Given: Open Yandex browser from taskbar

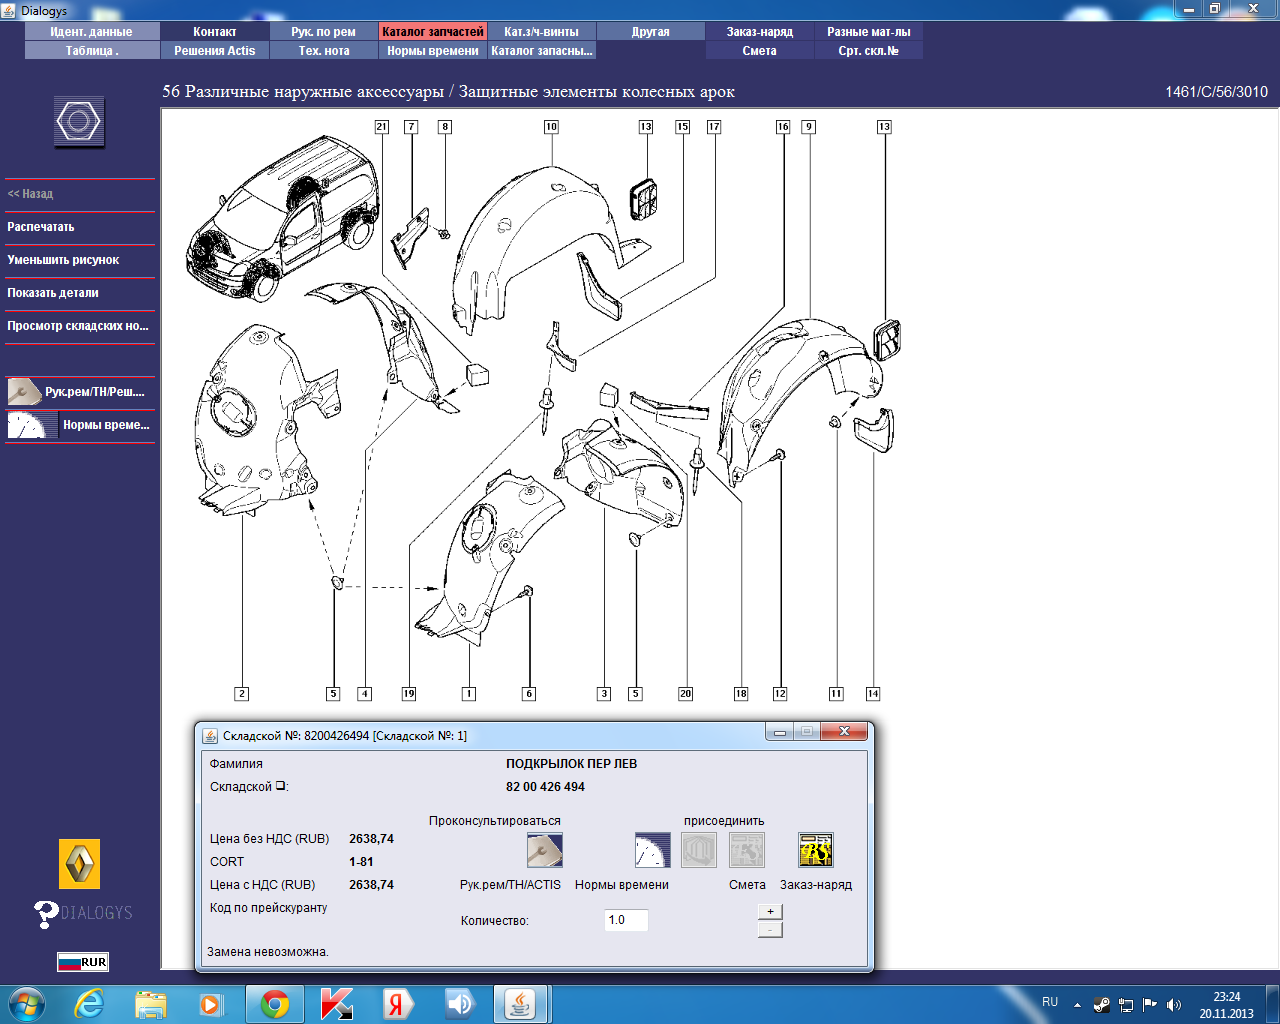Looking at the screenshot, I should pos(397,1004).
